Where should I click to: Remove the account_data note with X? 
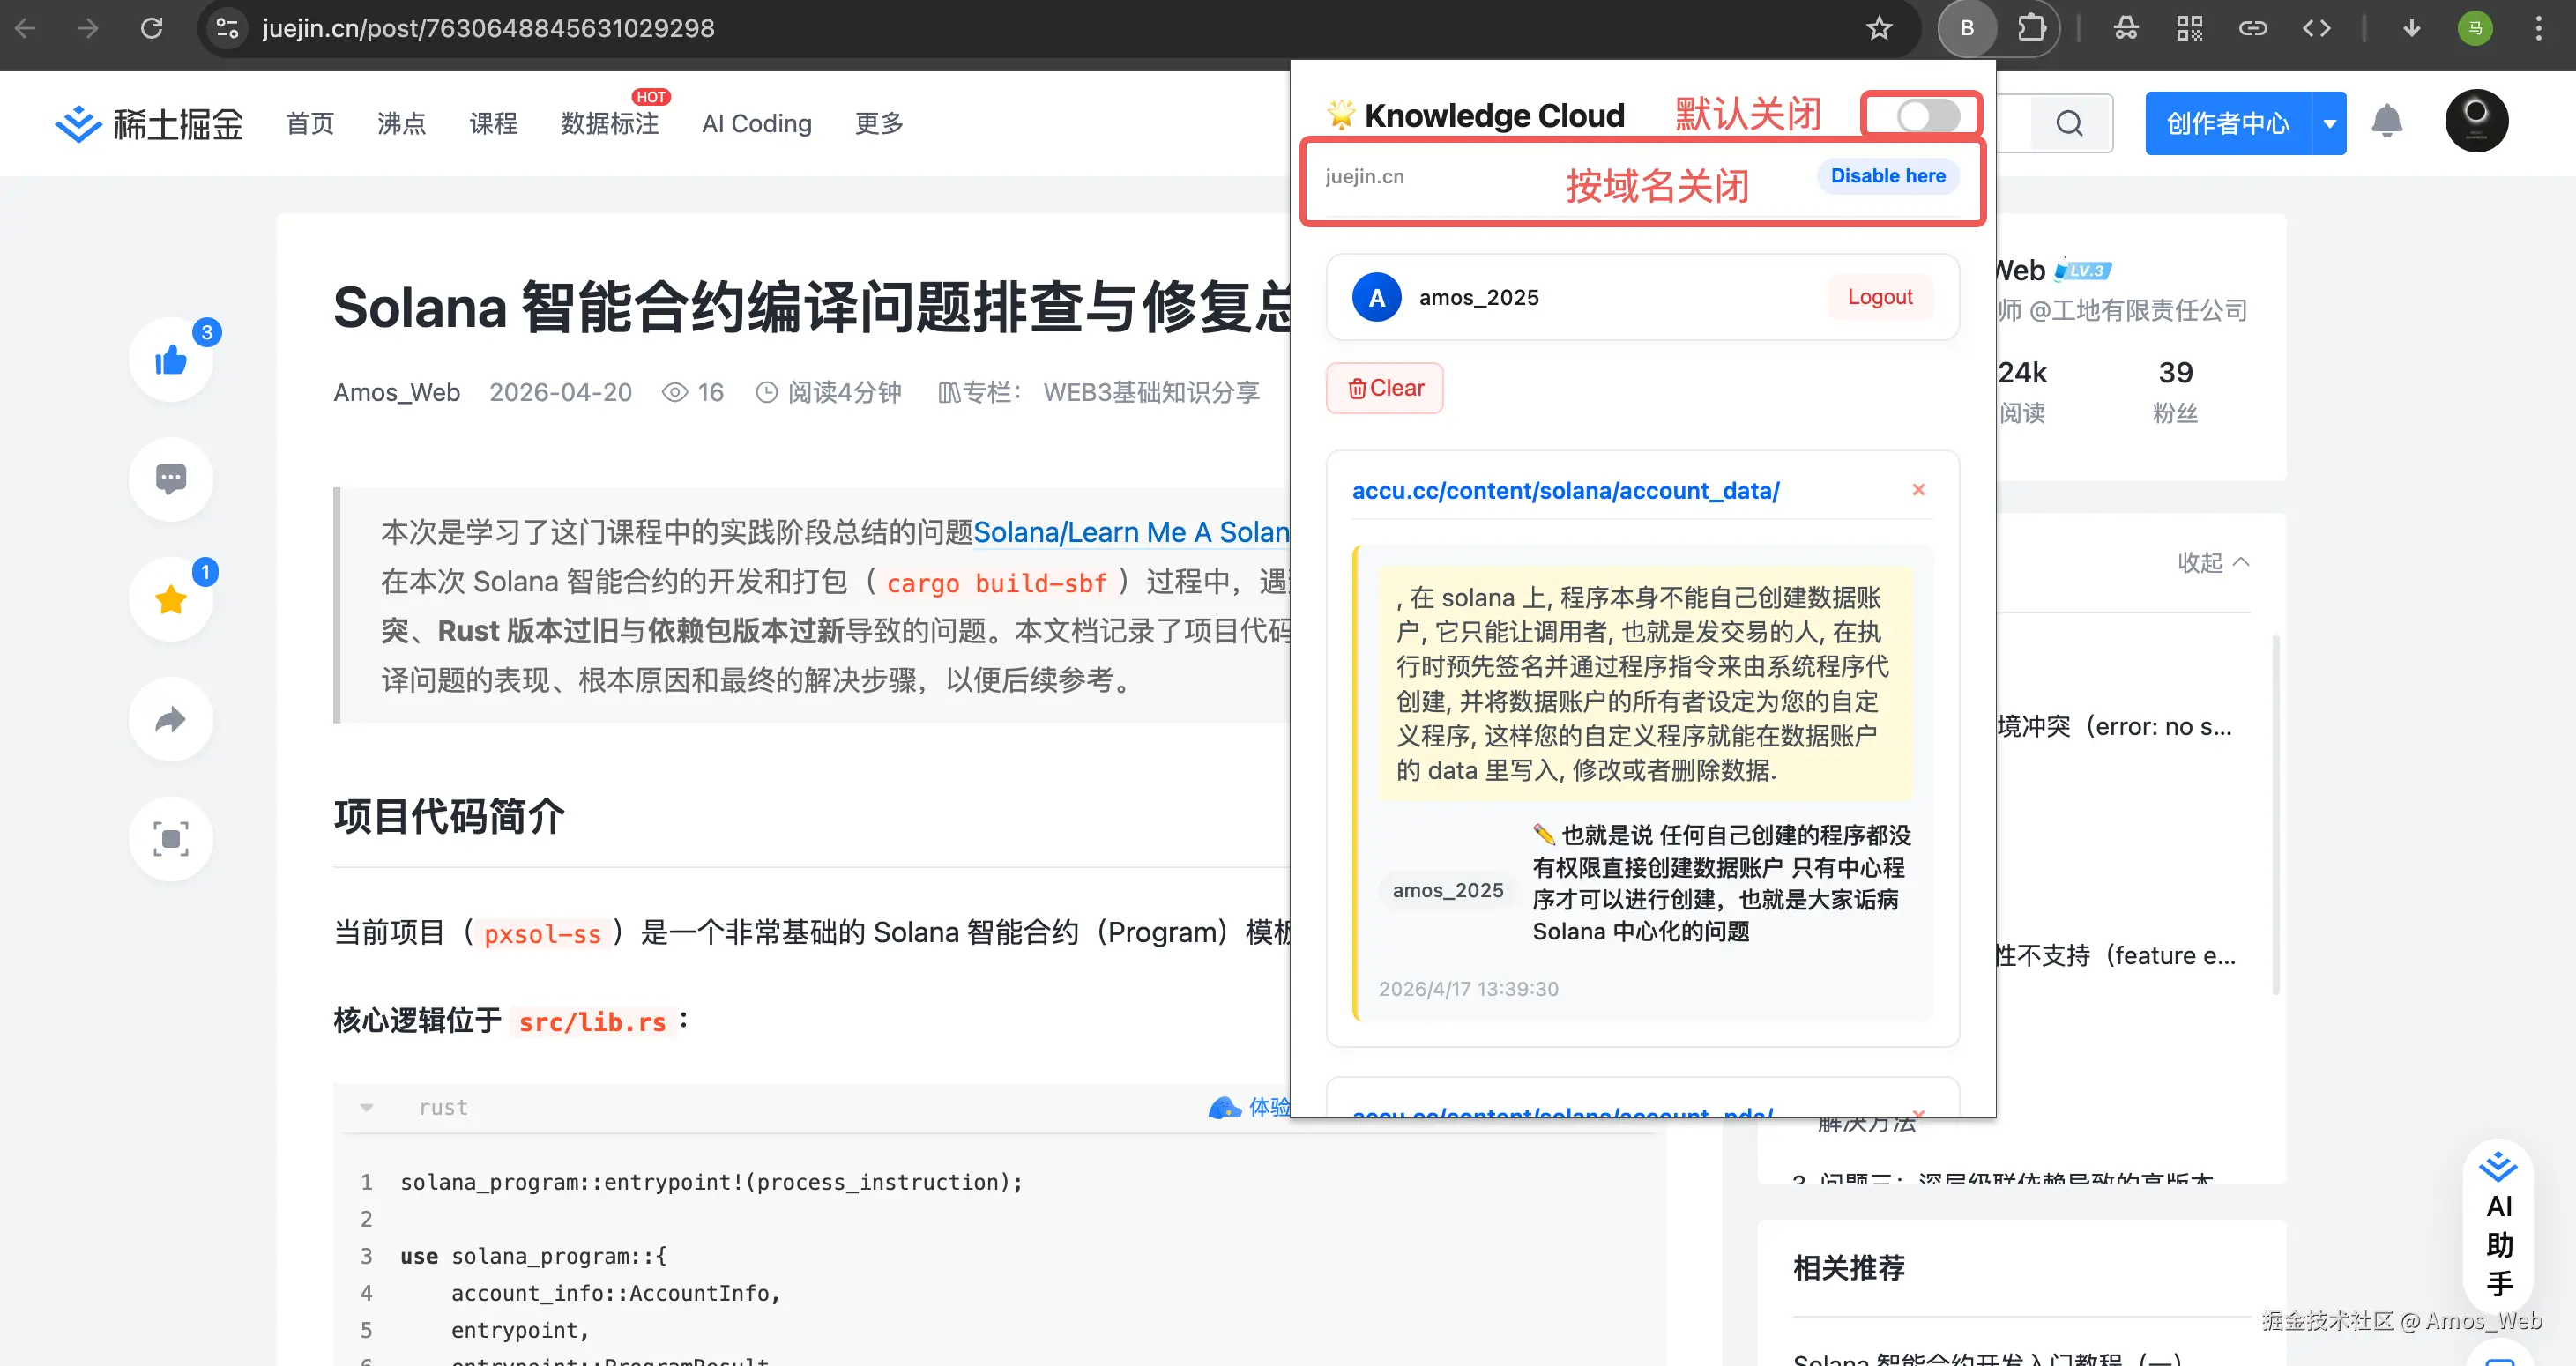click(x=1918, y=490)
